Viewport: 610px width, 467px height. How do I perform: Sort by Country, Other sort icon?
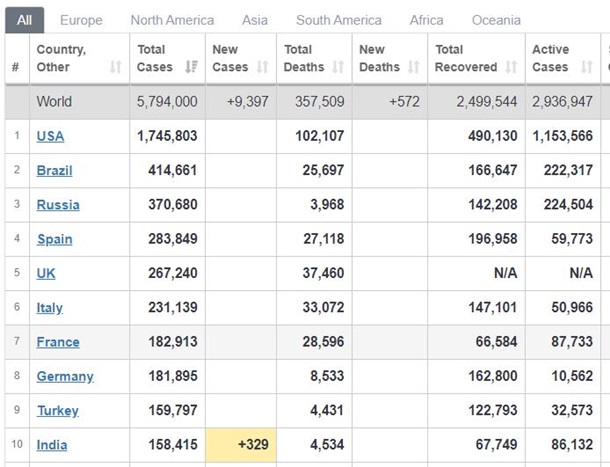116,67
